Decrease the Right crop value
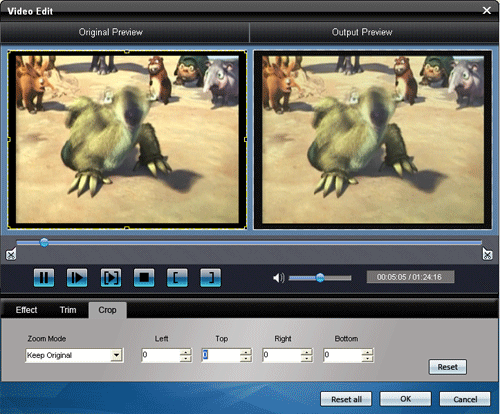The height and width of the screenshot is (414, 500). click(x=307, y=359)
